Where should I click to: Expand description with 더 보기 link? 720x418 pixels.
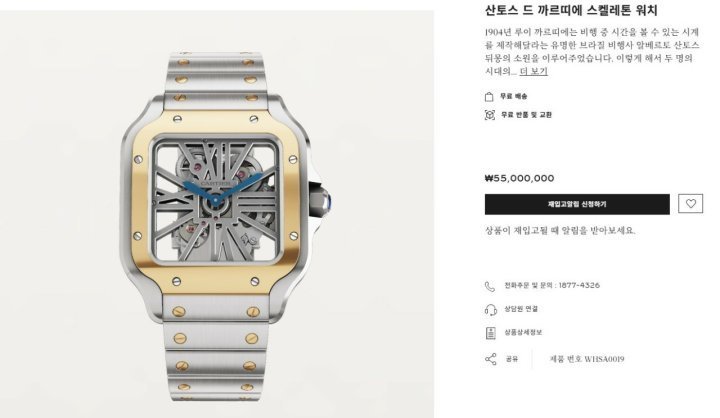[534, 71]
